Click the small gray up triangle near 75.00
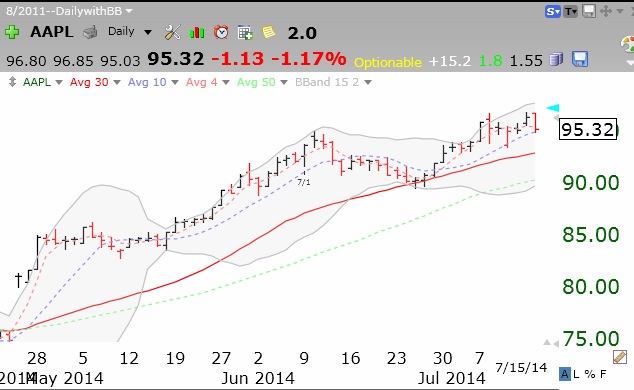 (x=547, y=343)
